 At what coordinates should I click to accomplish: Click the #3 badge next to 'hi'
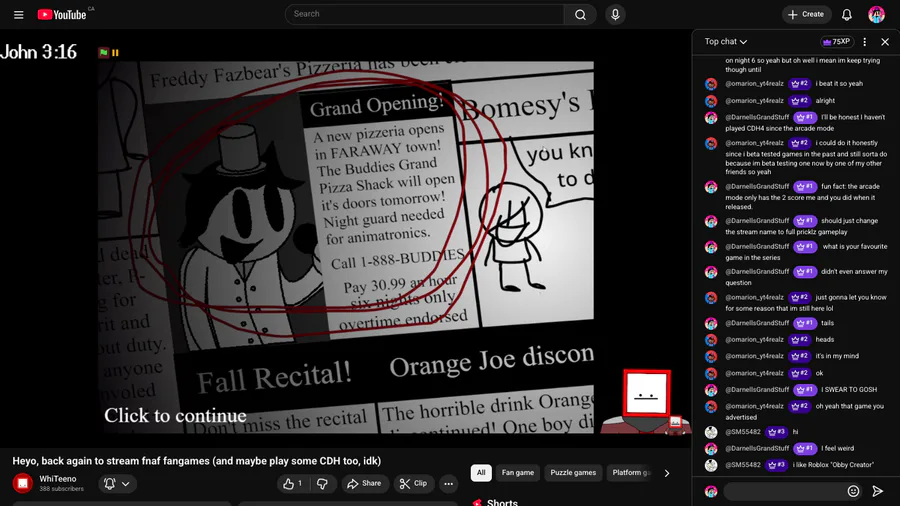tap(776, 432)
